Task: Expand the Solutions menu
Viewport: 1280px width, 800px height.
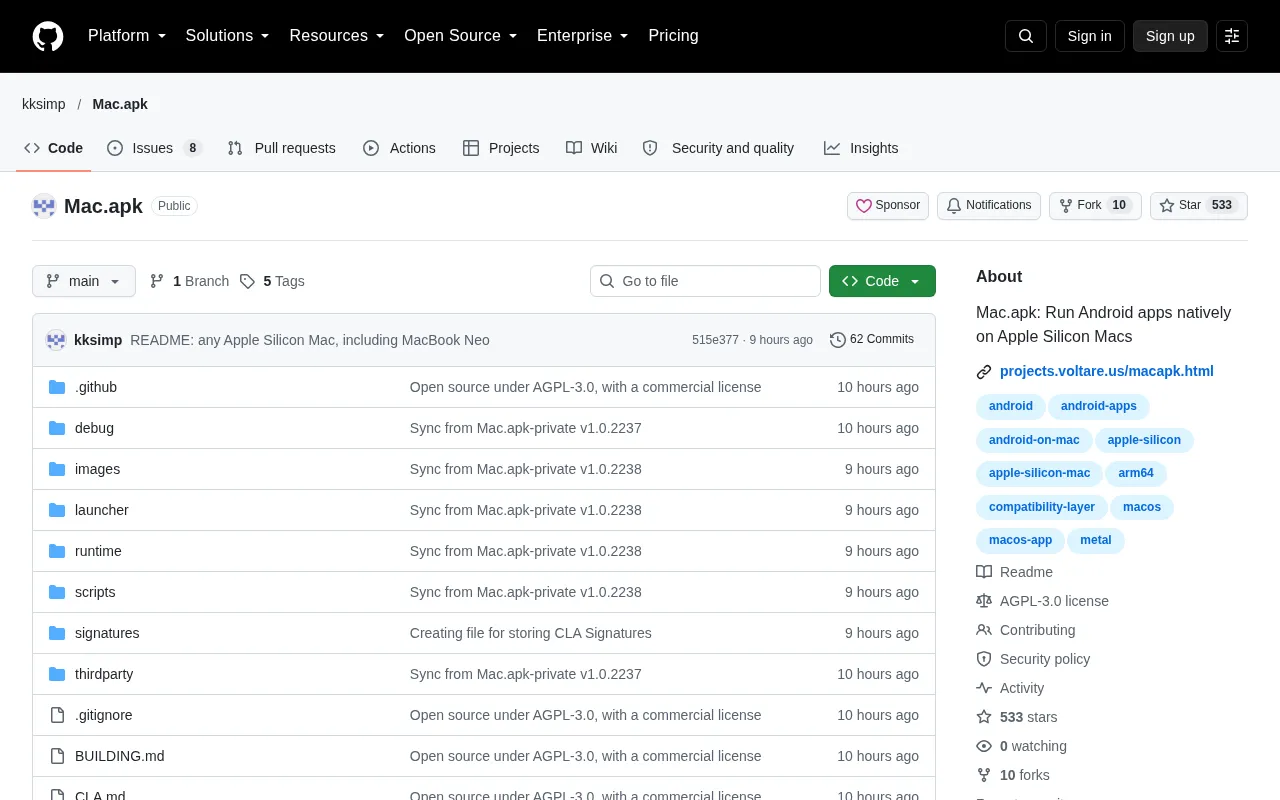Action: tap(228, 36)
